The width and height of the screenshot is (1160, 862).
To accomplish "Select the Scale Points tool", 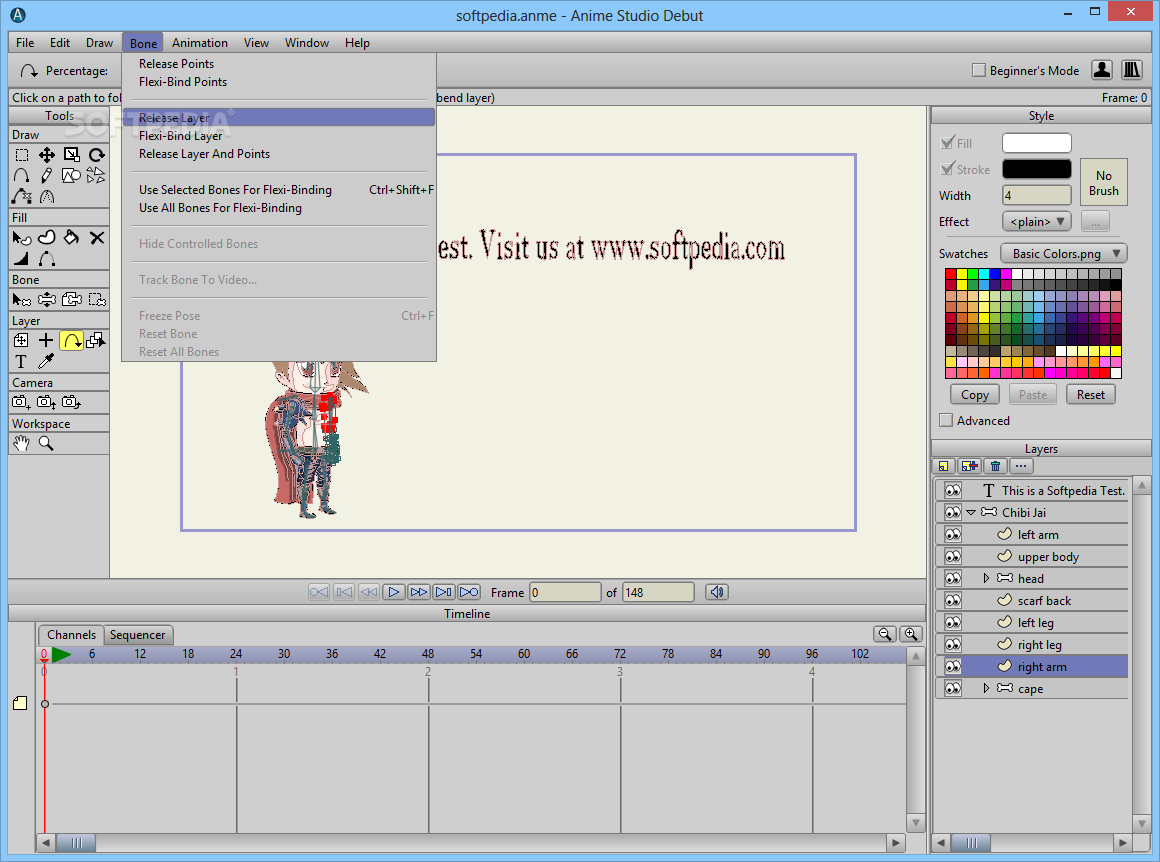I will coord(72,155).
